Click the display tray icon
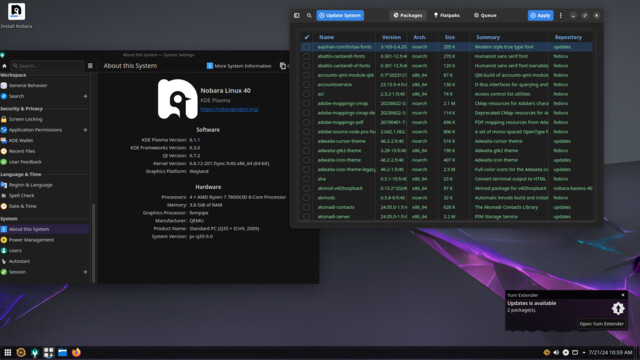 (575, 352)
